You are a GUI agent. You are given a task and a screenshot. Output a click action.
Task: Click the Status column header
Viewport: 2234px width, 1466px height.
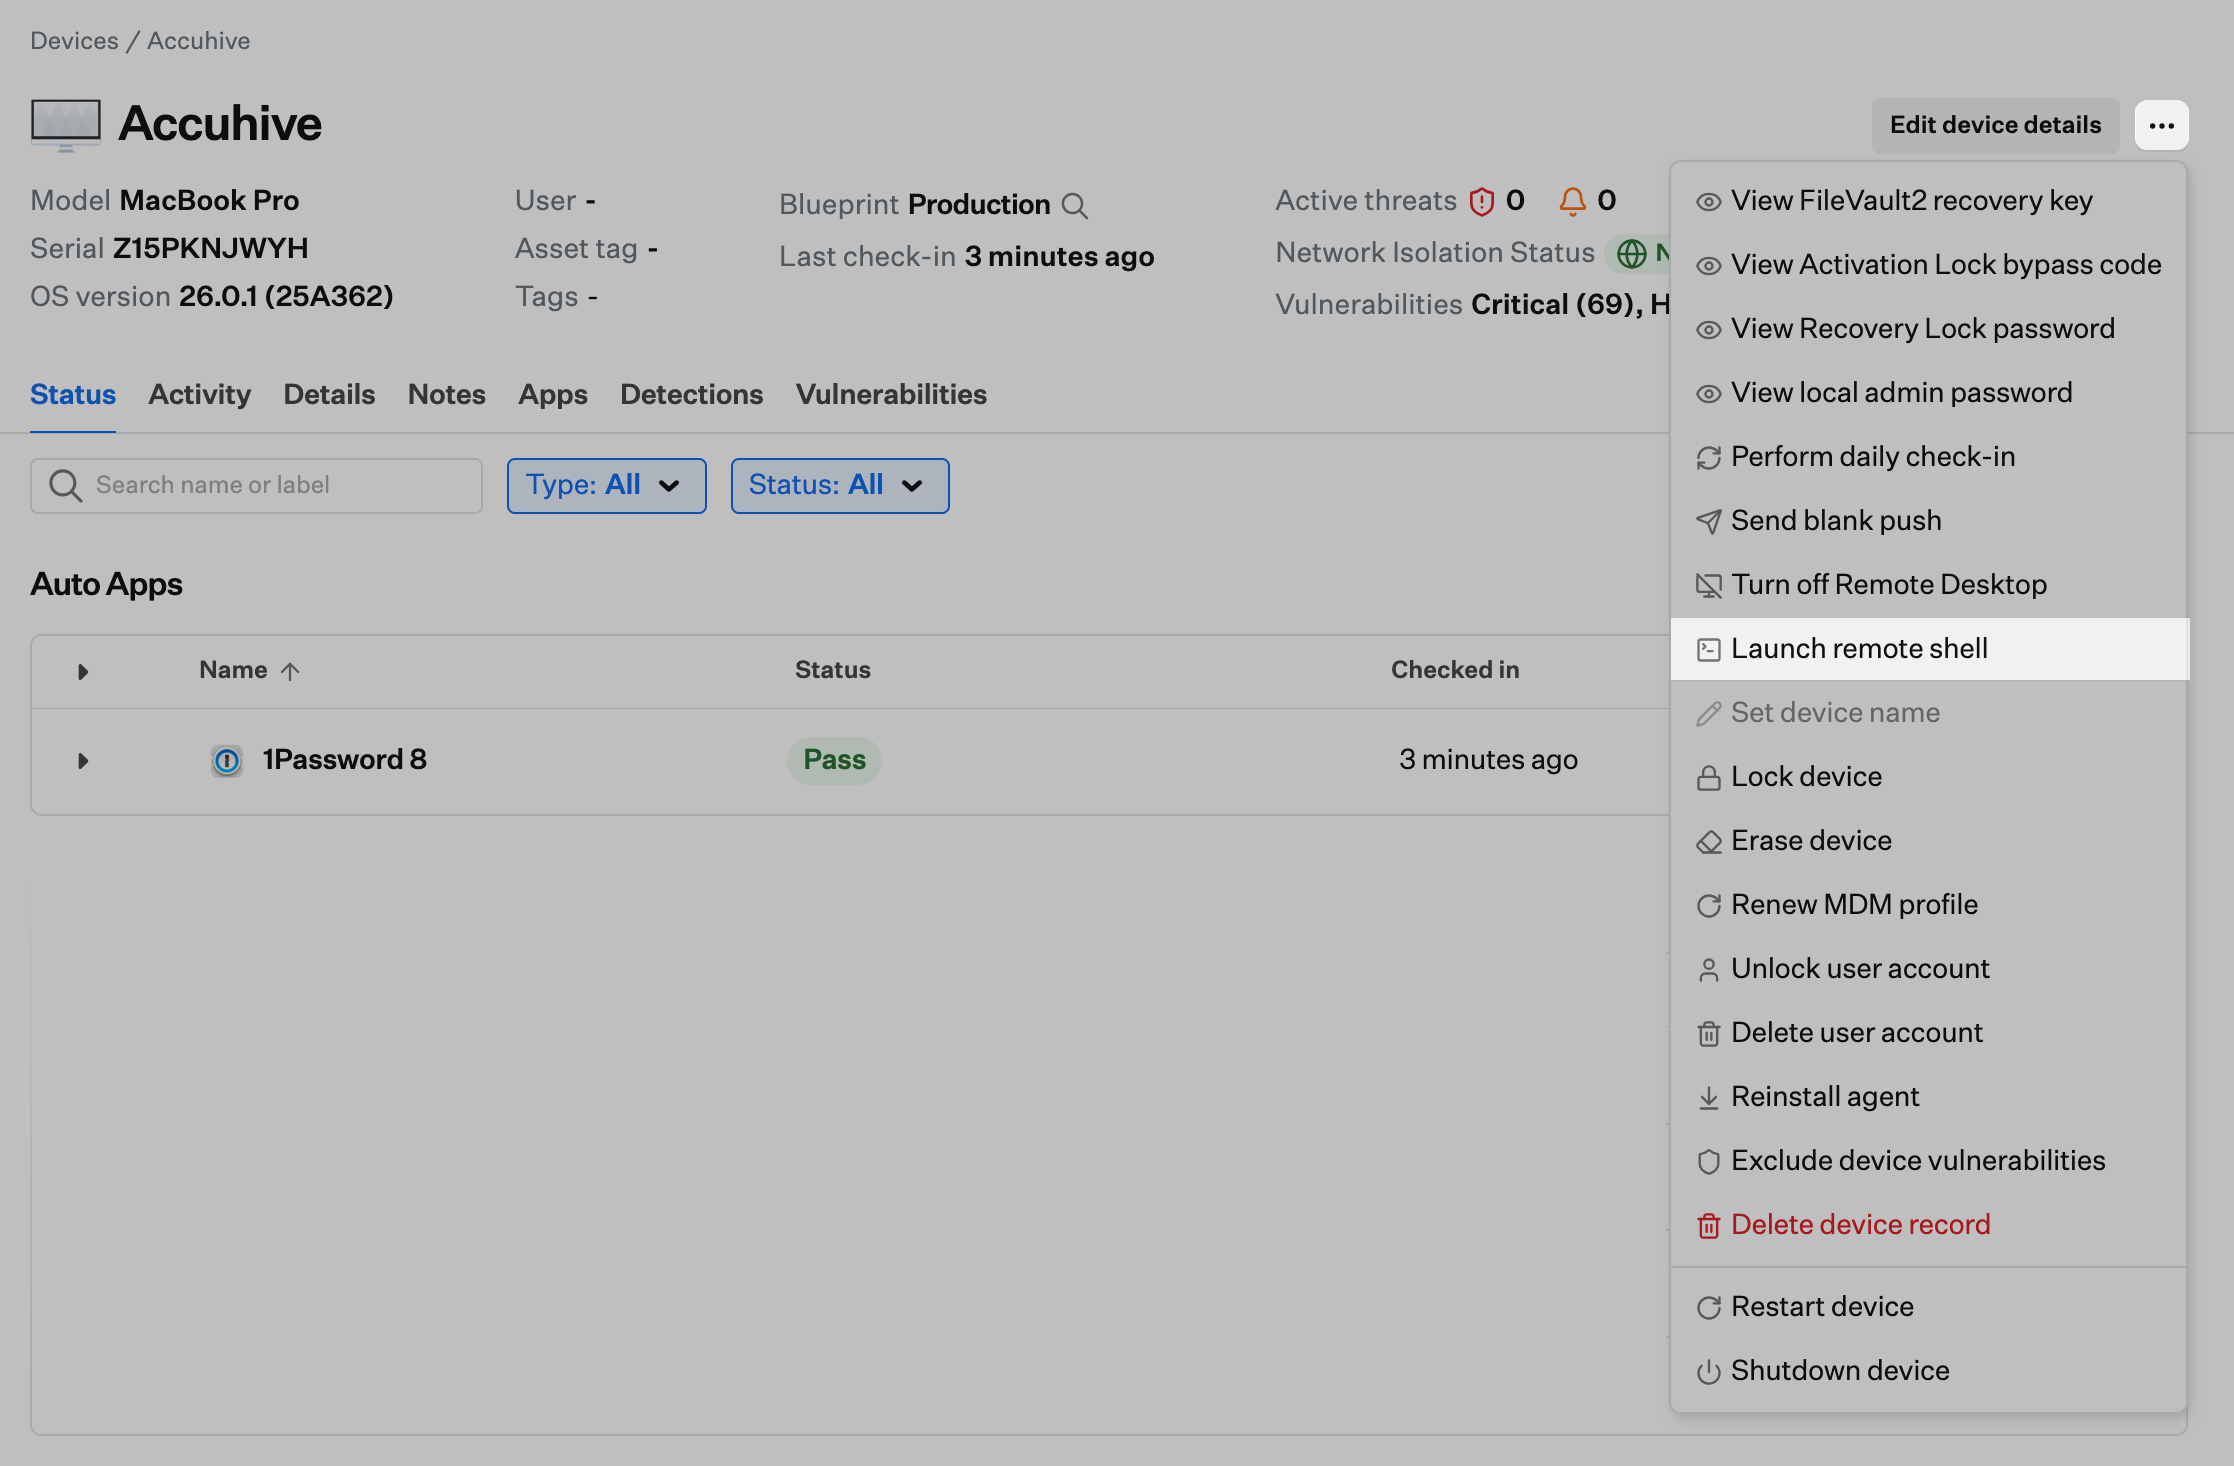832,670
